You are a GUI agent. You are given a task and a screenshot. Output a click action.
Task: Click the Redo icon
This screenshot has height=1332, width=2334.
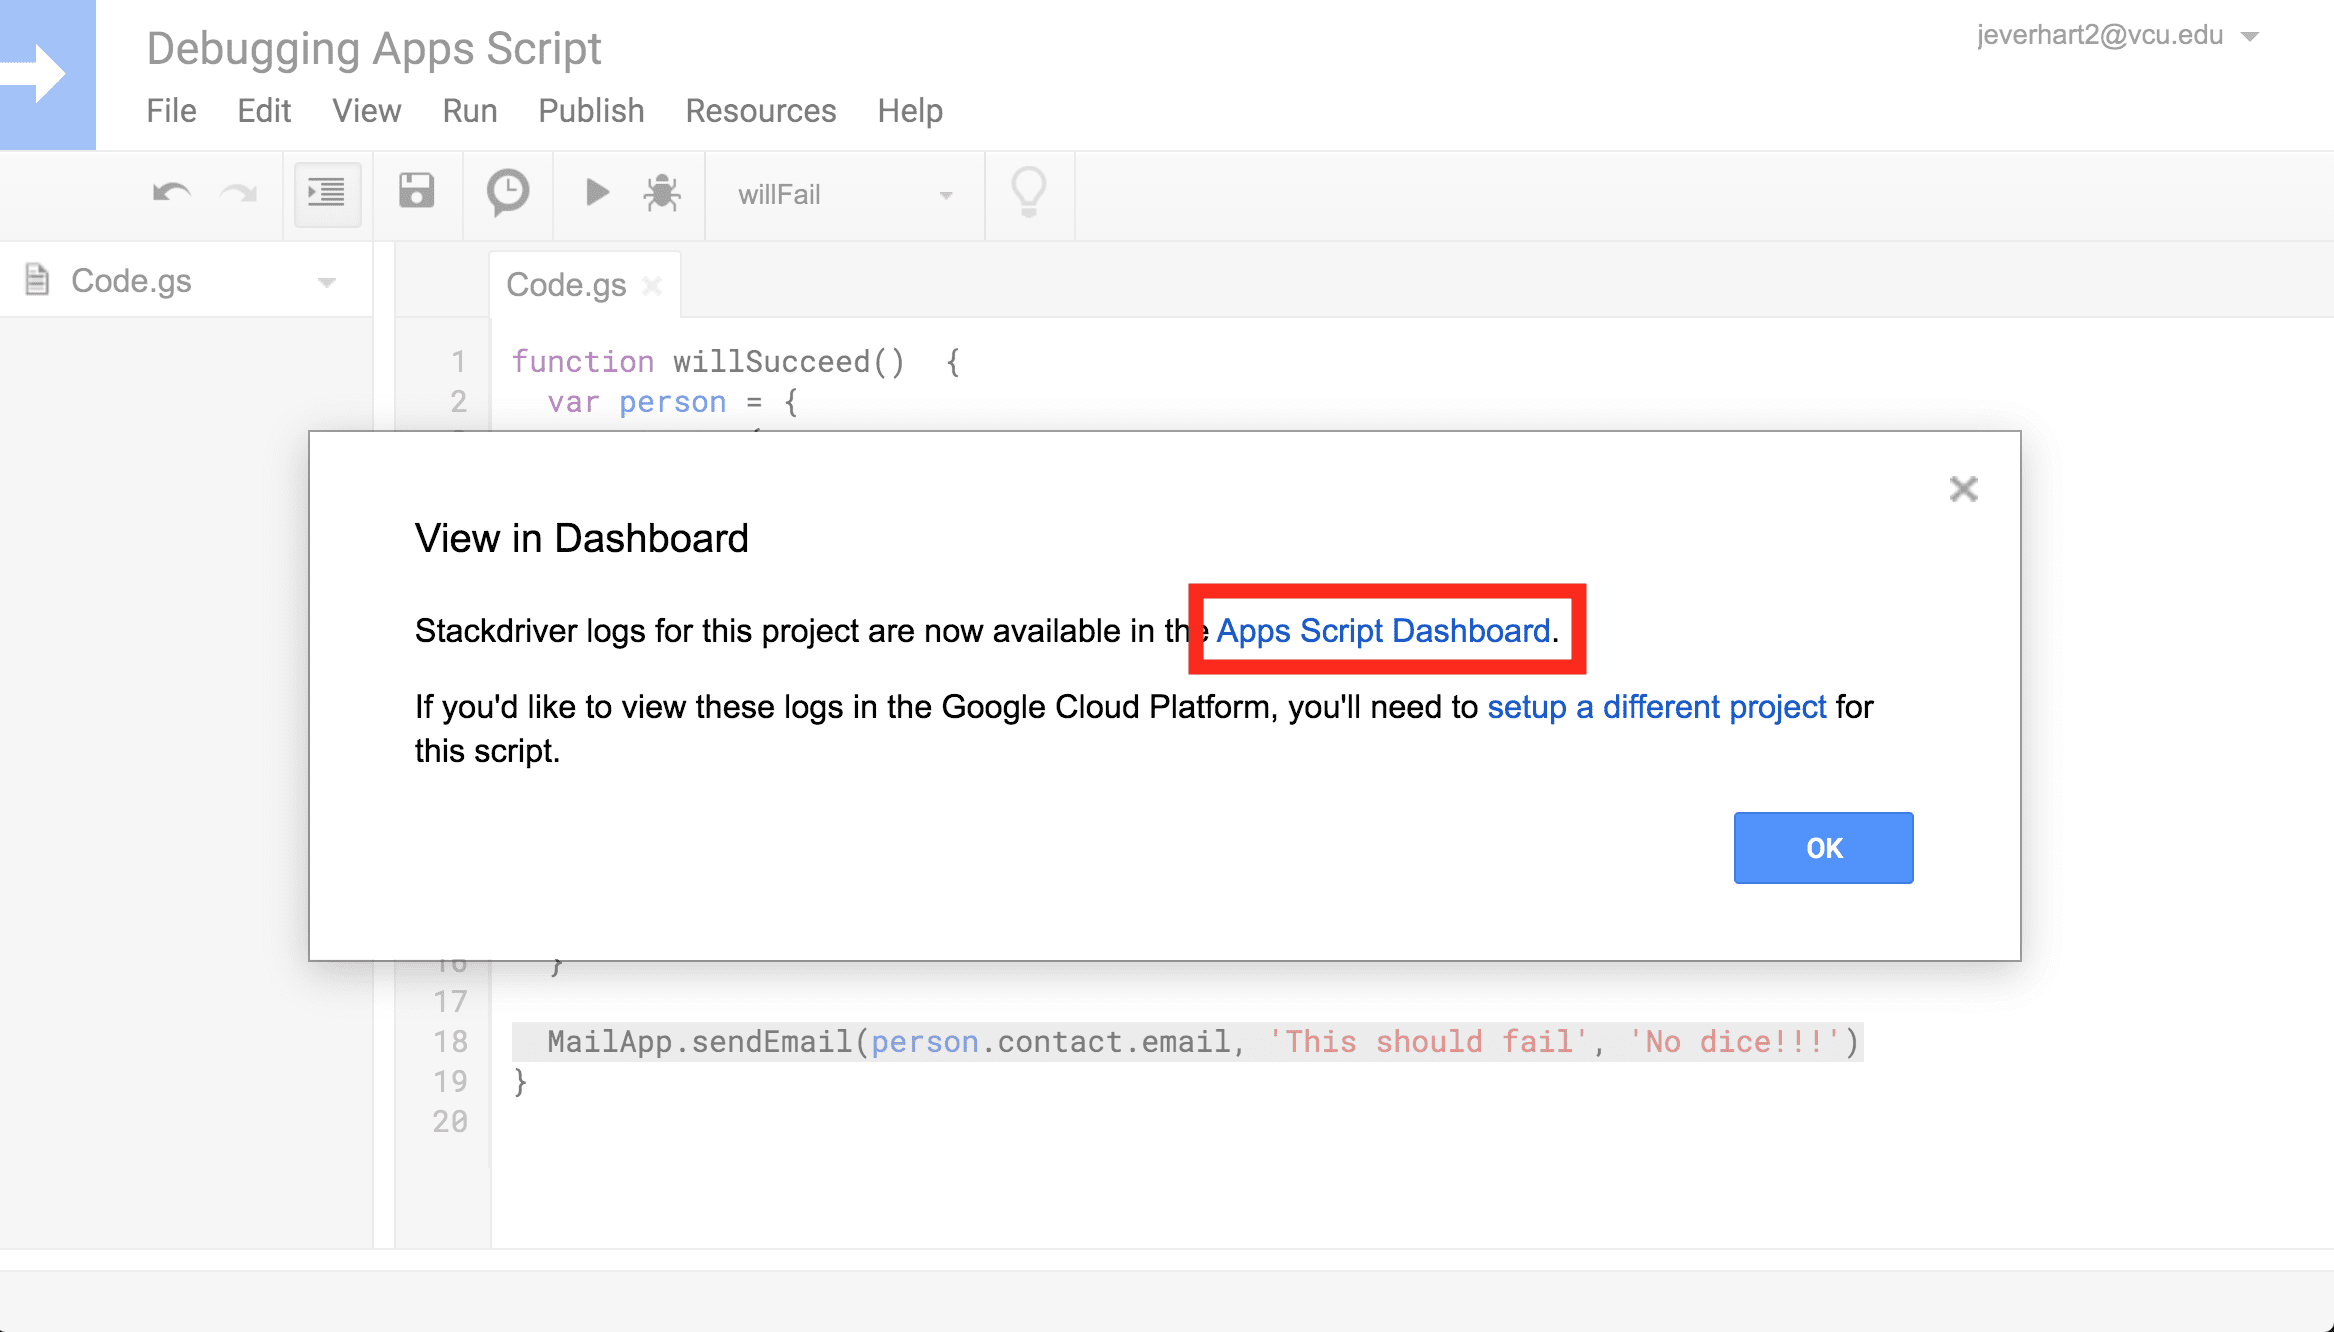tap(239, 193)
